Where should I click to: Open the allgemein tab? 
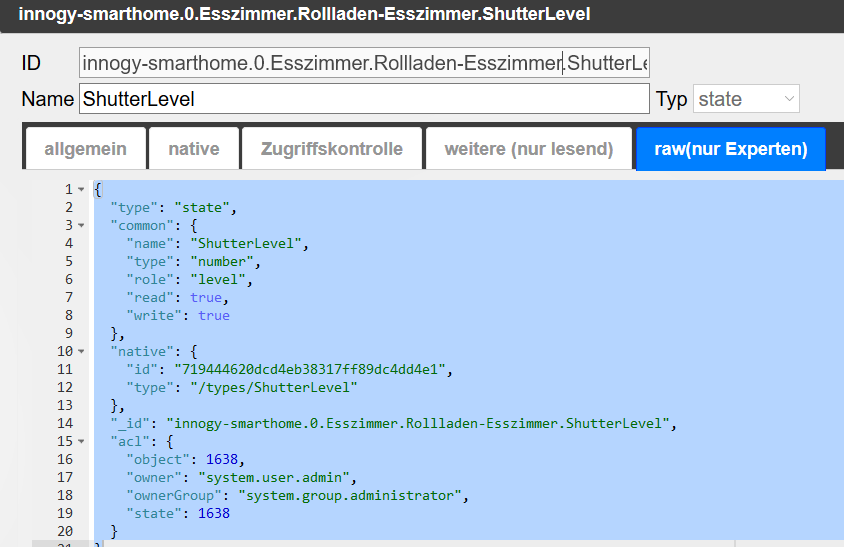point(86,149)
